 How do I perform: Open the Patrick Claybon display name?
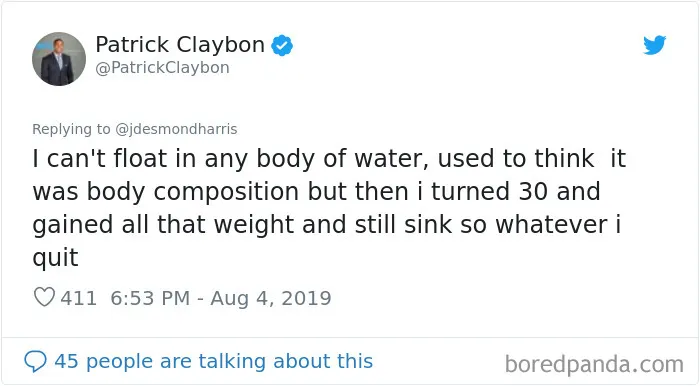click(x=180, y=45)
